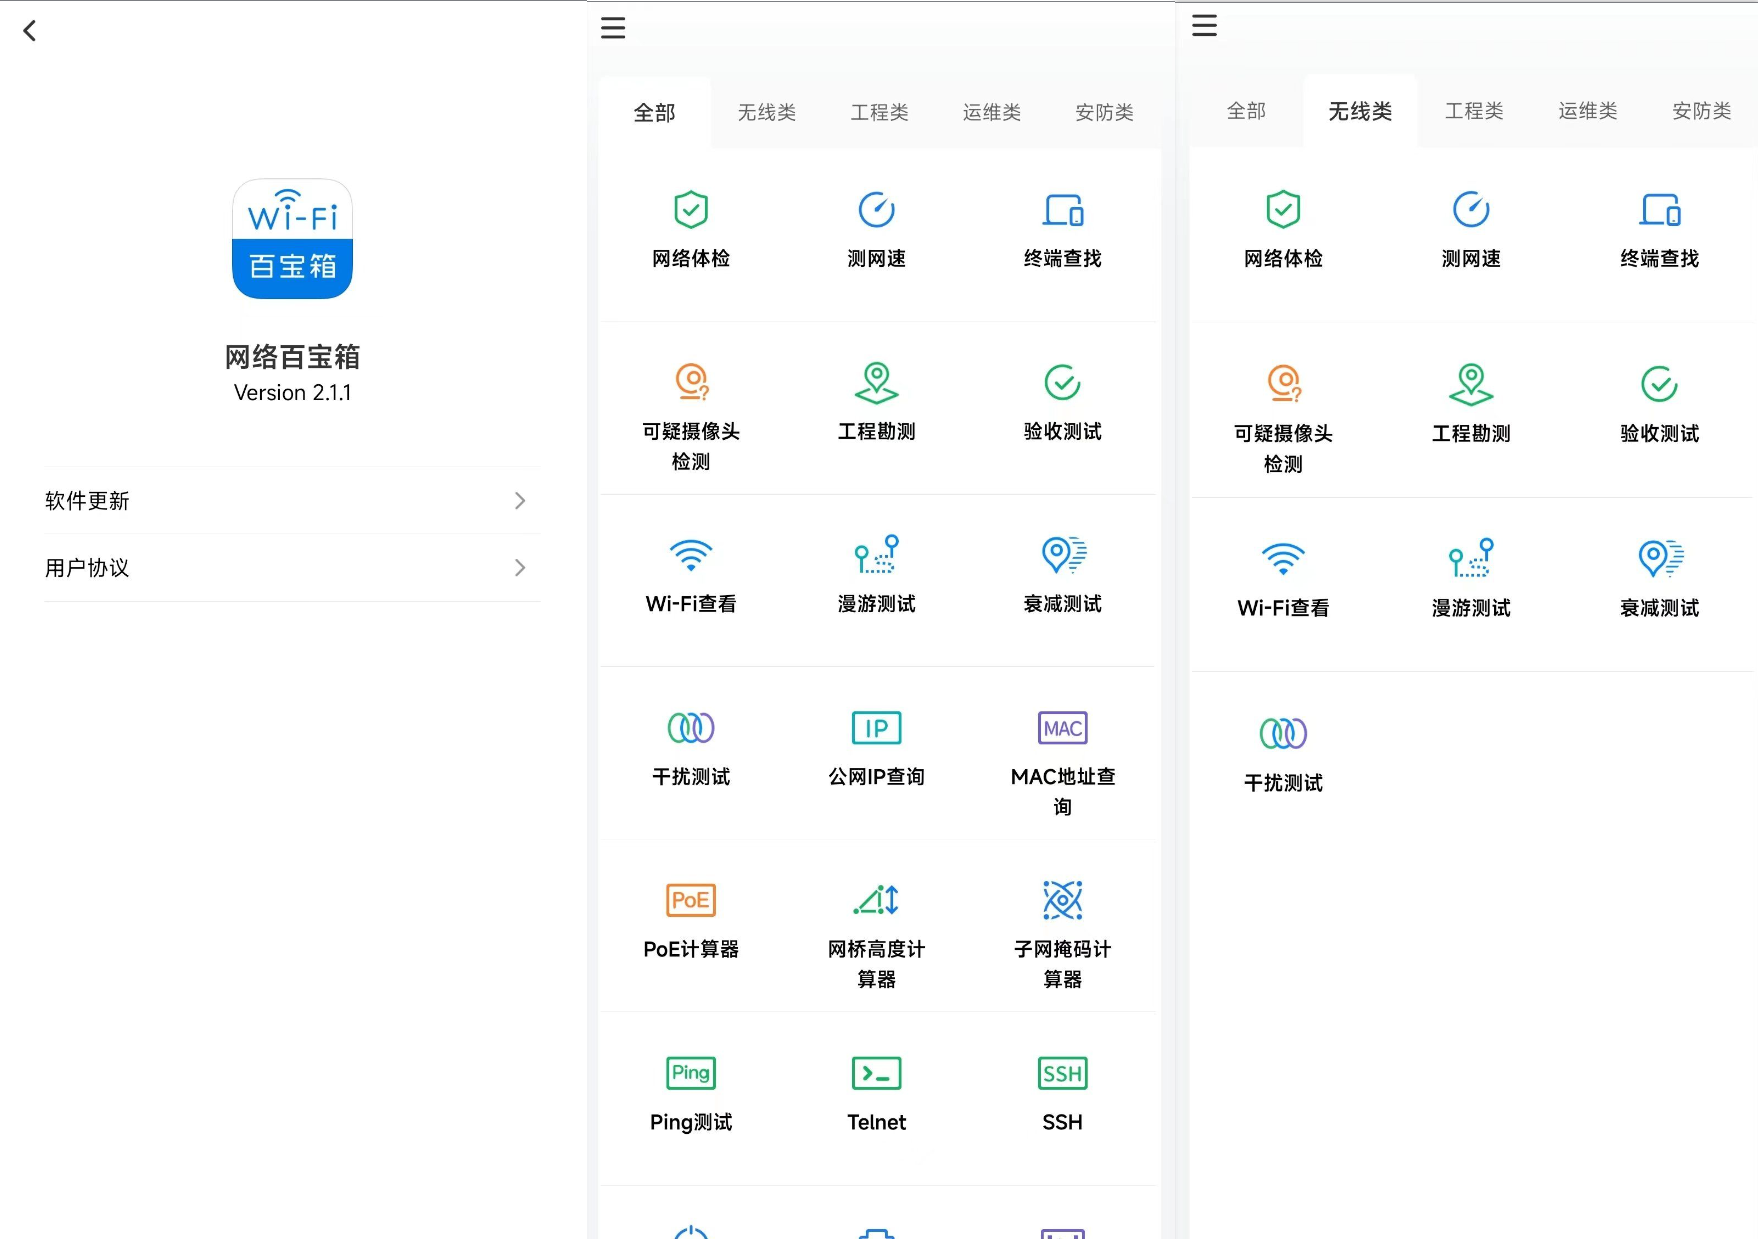Viewport: 1758px width, 1239px height.
Task: Switch to 运维类 tab in middle screen
Action: tap(992, 113)
